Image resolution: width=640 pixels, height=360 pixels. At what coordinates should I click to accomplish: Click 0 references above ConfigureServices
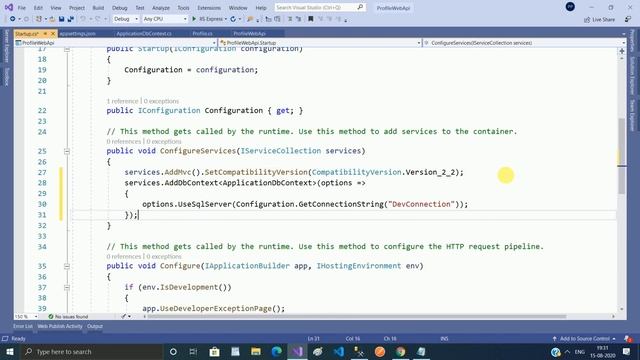[124, 141]
